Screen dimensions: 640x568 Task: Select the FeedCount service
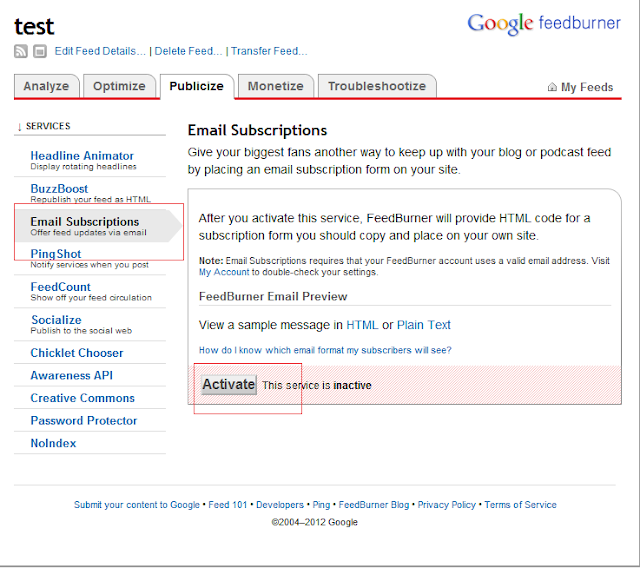[x=61, y=287]
